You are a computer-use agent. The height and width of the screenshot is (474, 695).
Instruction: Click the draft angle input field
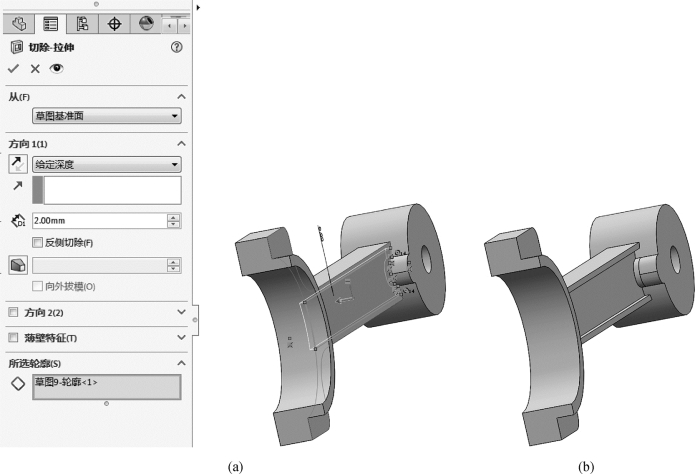(x=100, y=266)
